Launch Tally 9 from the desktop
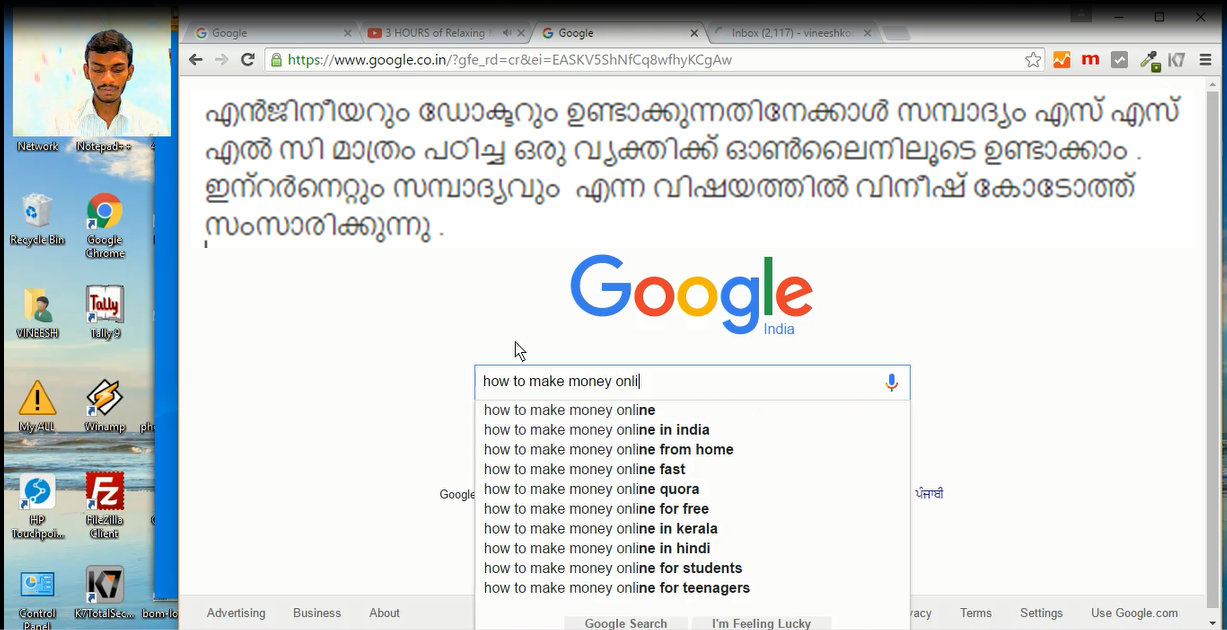1227x630 pixels. pos(104,312)
